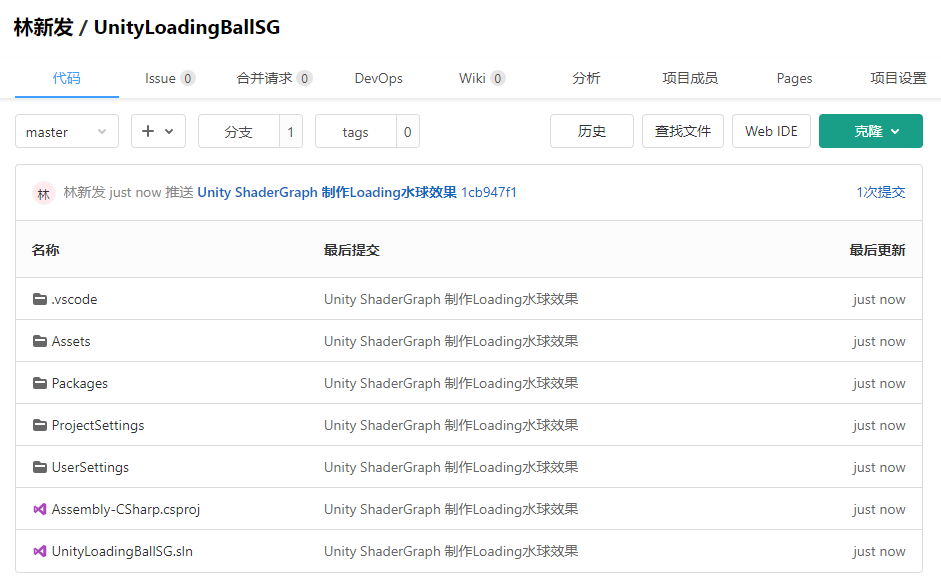Image resolution: width=941 pixels, height=582 pixels.
Task: Open the Assets folder
Action: 71,341
